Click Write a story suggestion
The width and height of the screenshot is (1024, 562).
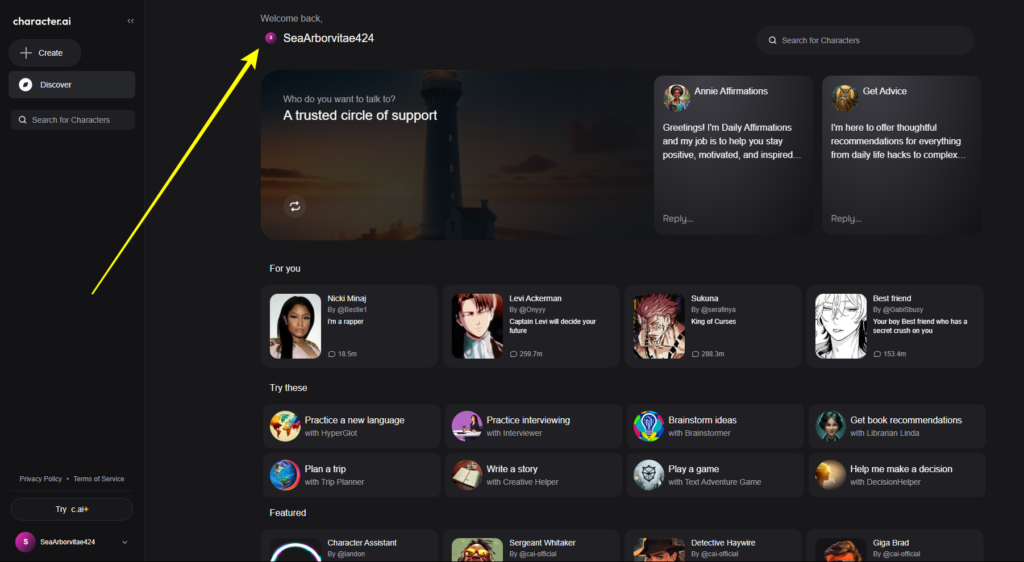533,475
